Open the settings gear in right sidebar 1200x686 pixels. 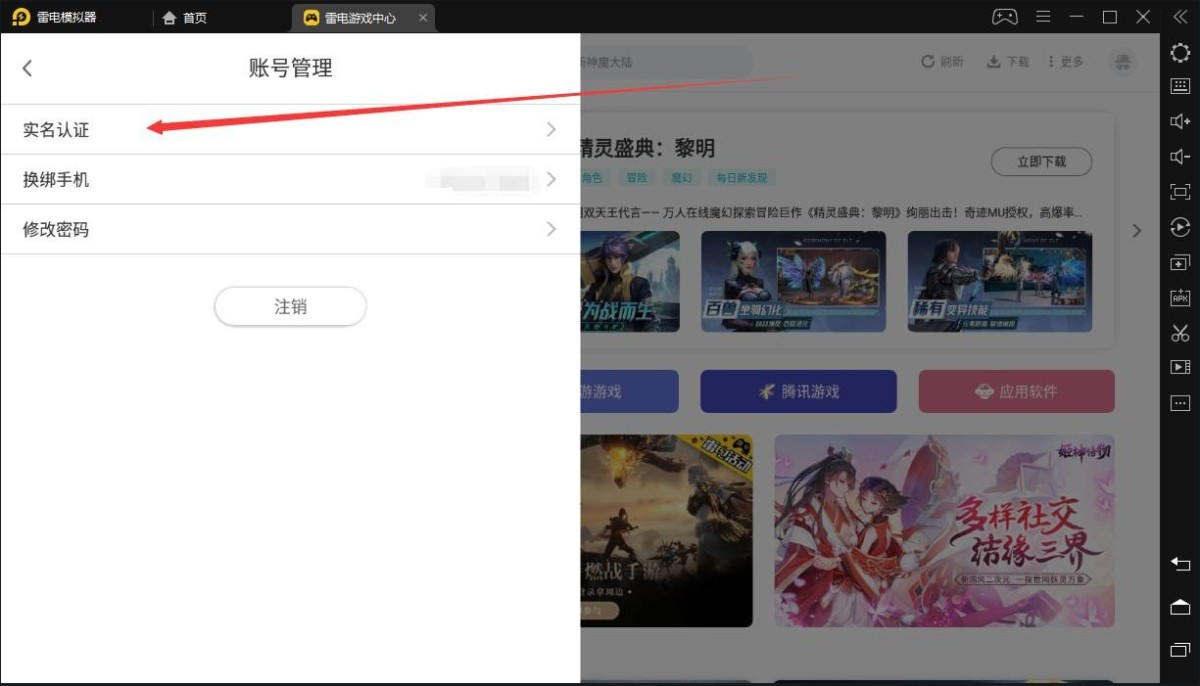tap(1180, 53)
